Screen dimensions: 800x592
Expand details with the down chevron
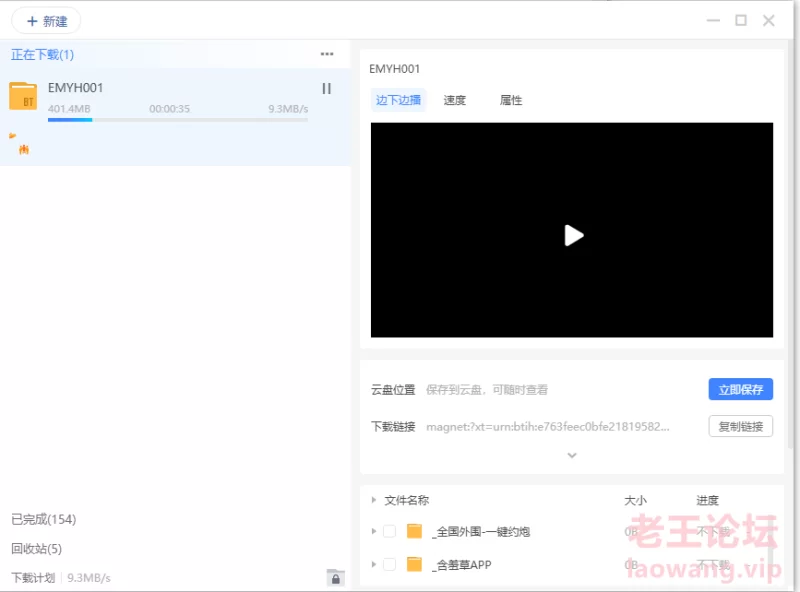(572, 455)
